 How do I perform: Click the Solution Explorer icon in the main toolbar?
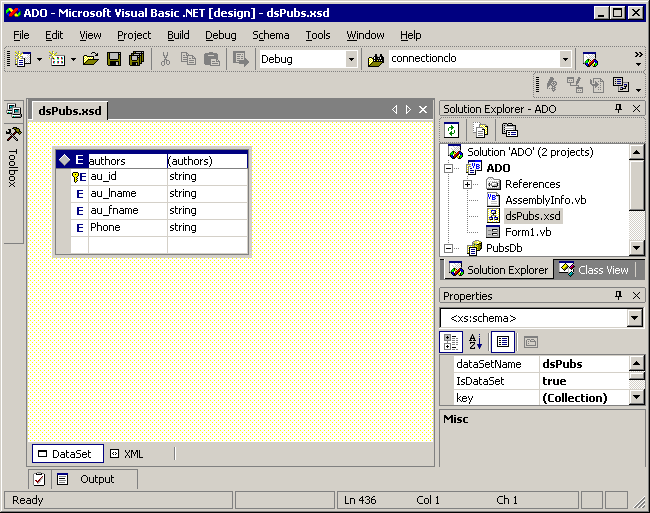(590, 60)
